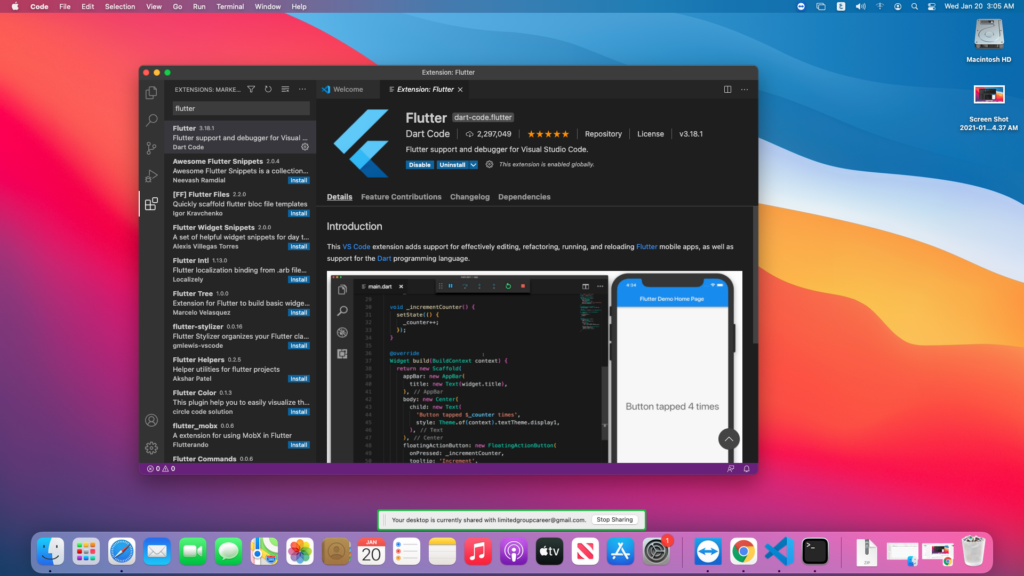Open Accounts icon in activity bar
Screen dimensions: 1024x576
coord(152,421)
